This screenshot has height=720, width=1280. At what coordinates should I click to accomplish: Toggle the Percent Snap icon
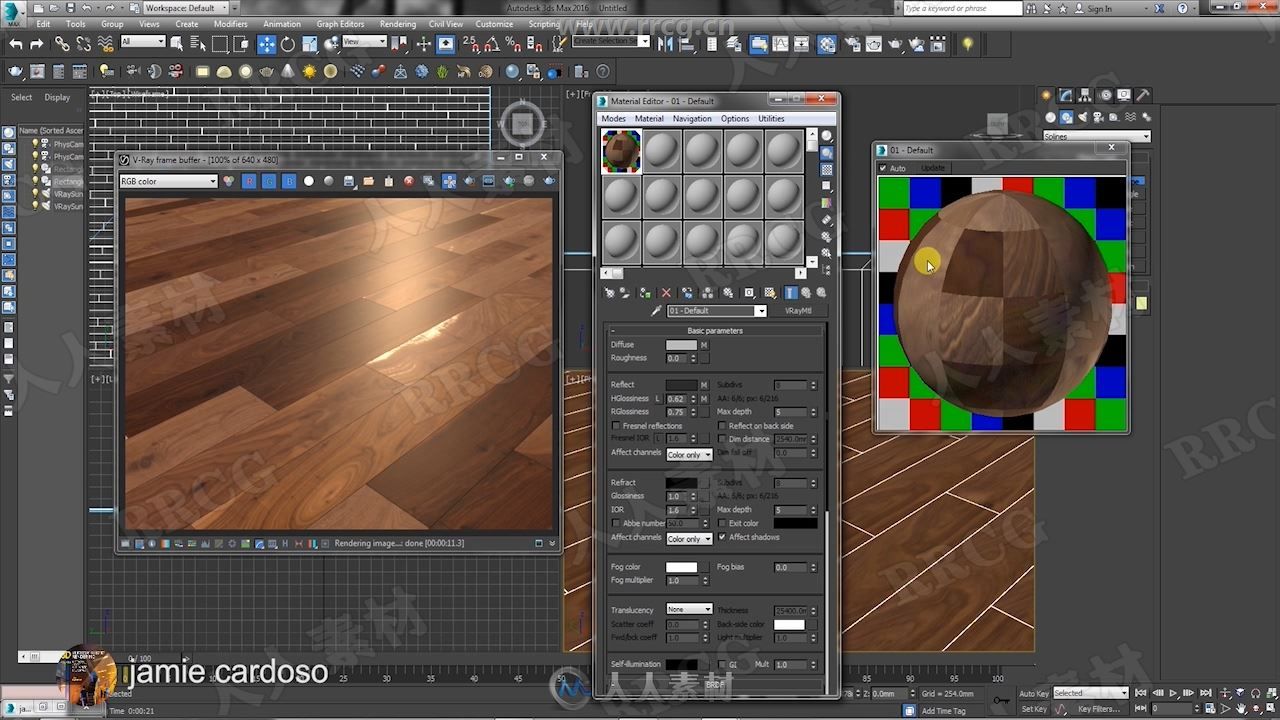514,44
